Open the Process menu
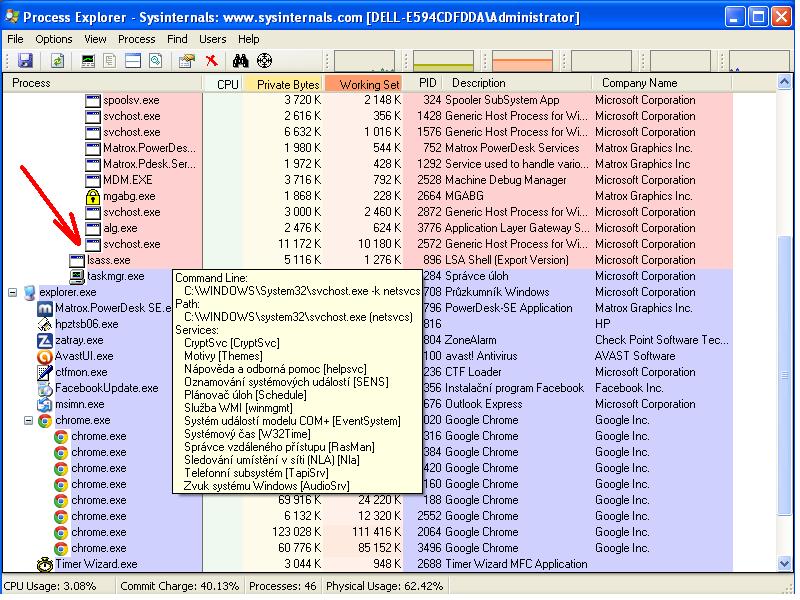The width and height of the screenshot is (800, 600). click(136, 39)
